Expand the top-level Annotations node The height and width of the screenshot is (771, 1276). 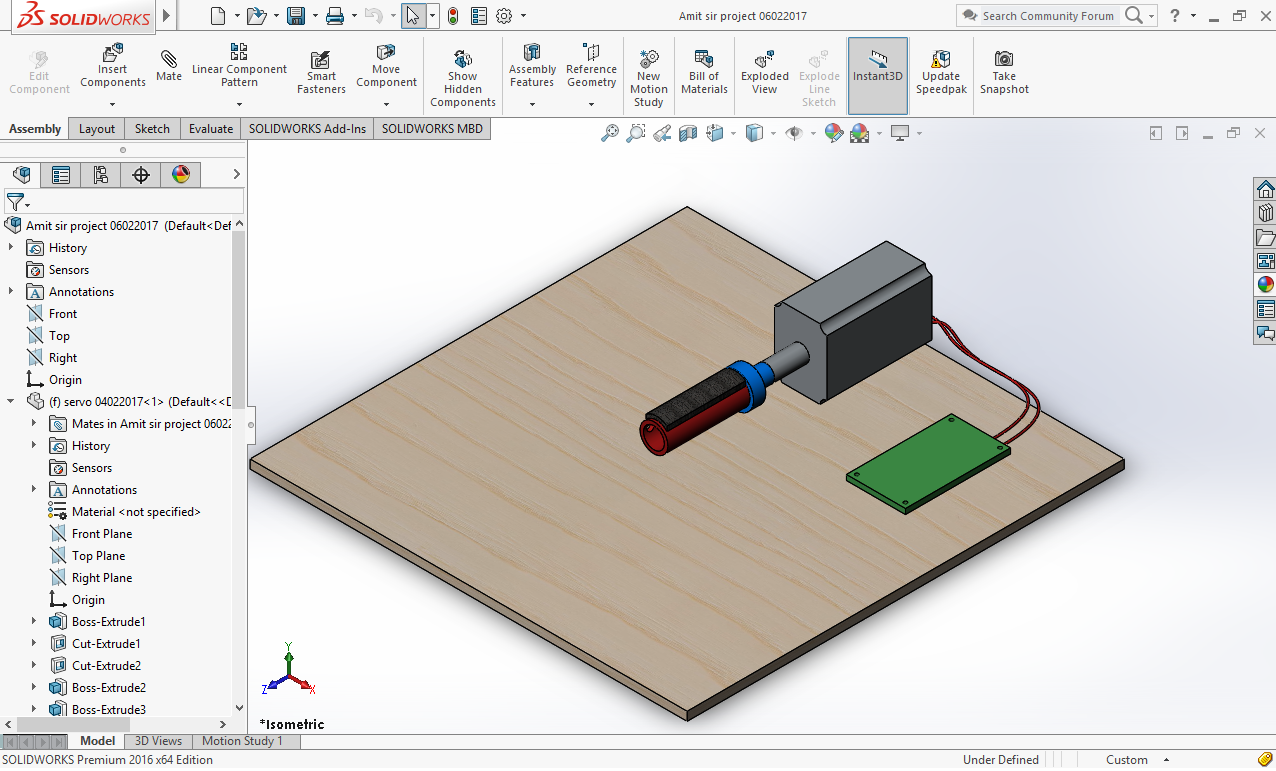tap(11, 291)
